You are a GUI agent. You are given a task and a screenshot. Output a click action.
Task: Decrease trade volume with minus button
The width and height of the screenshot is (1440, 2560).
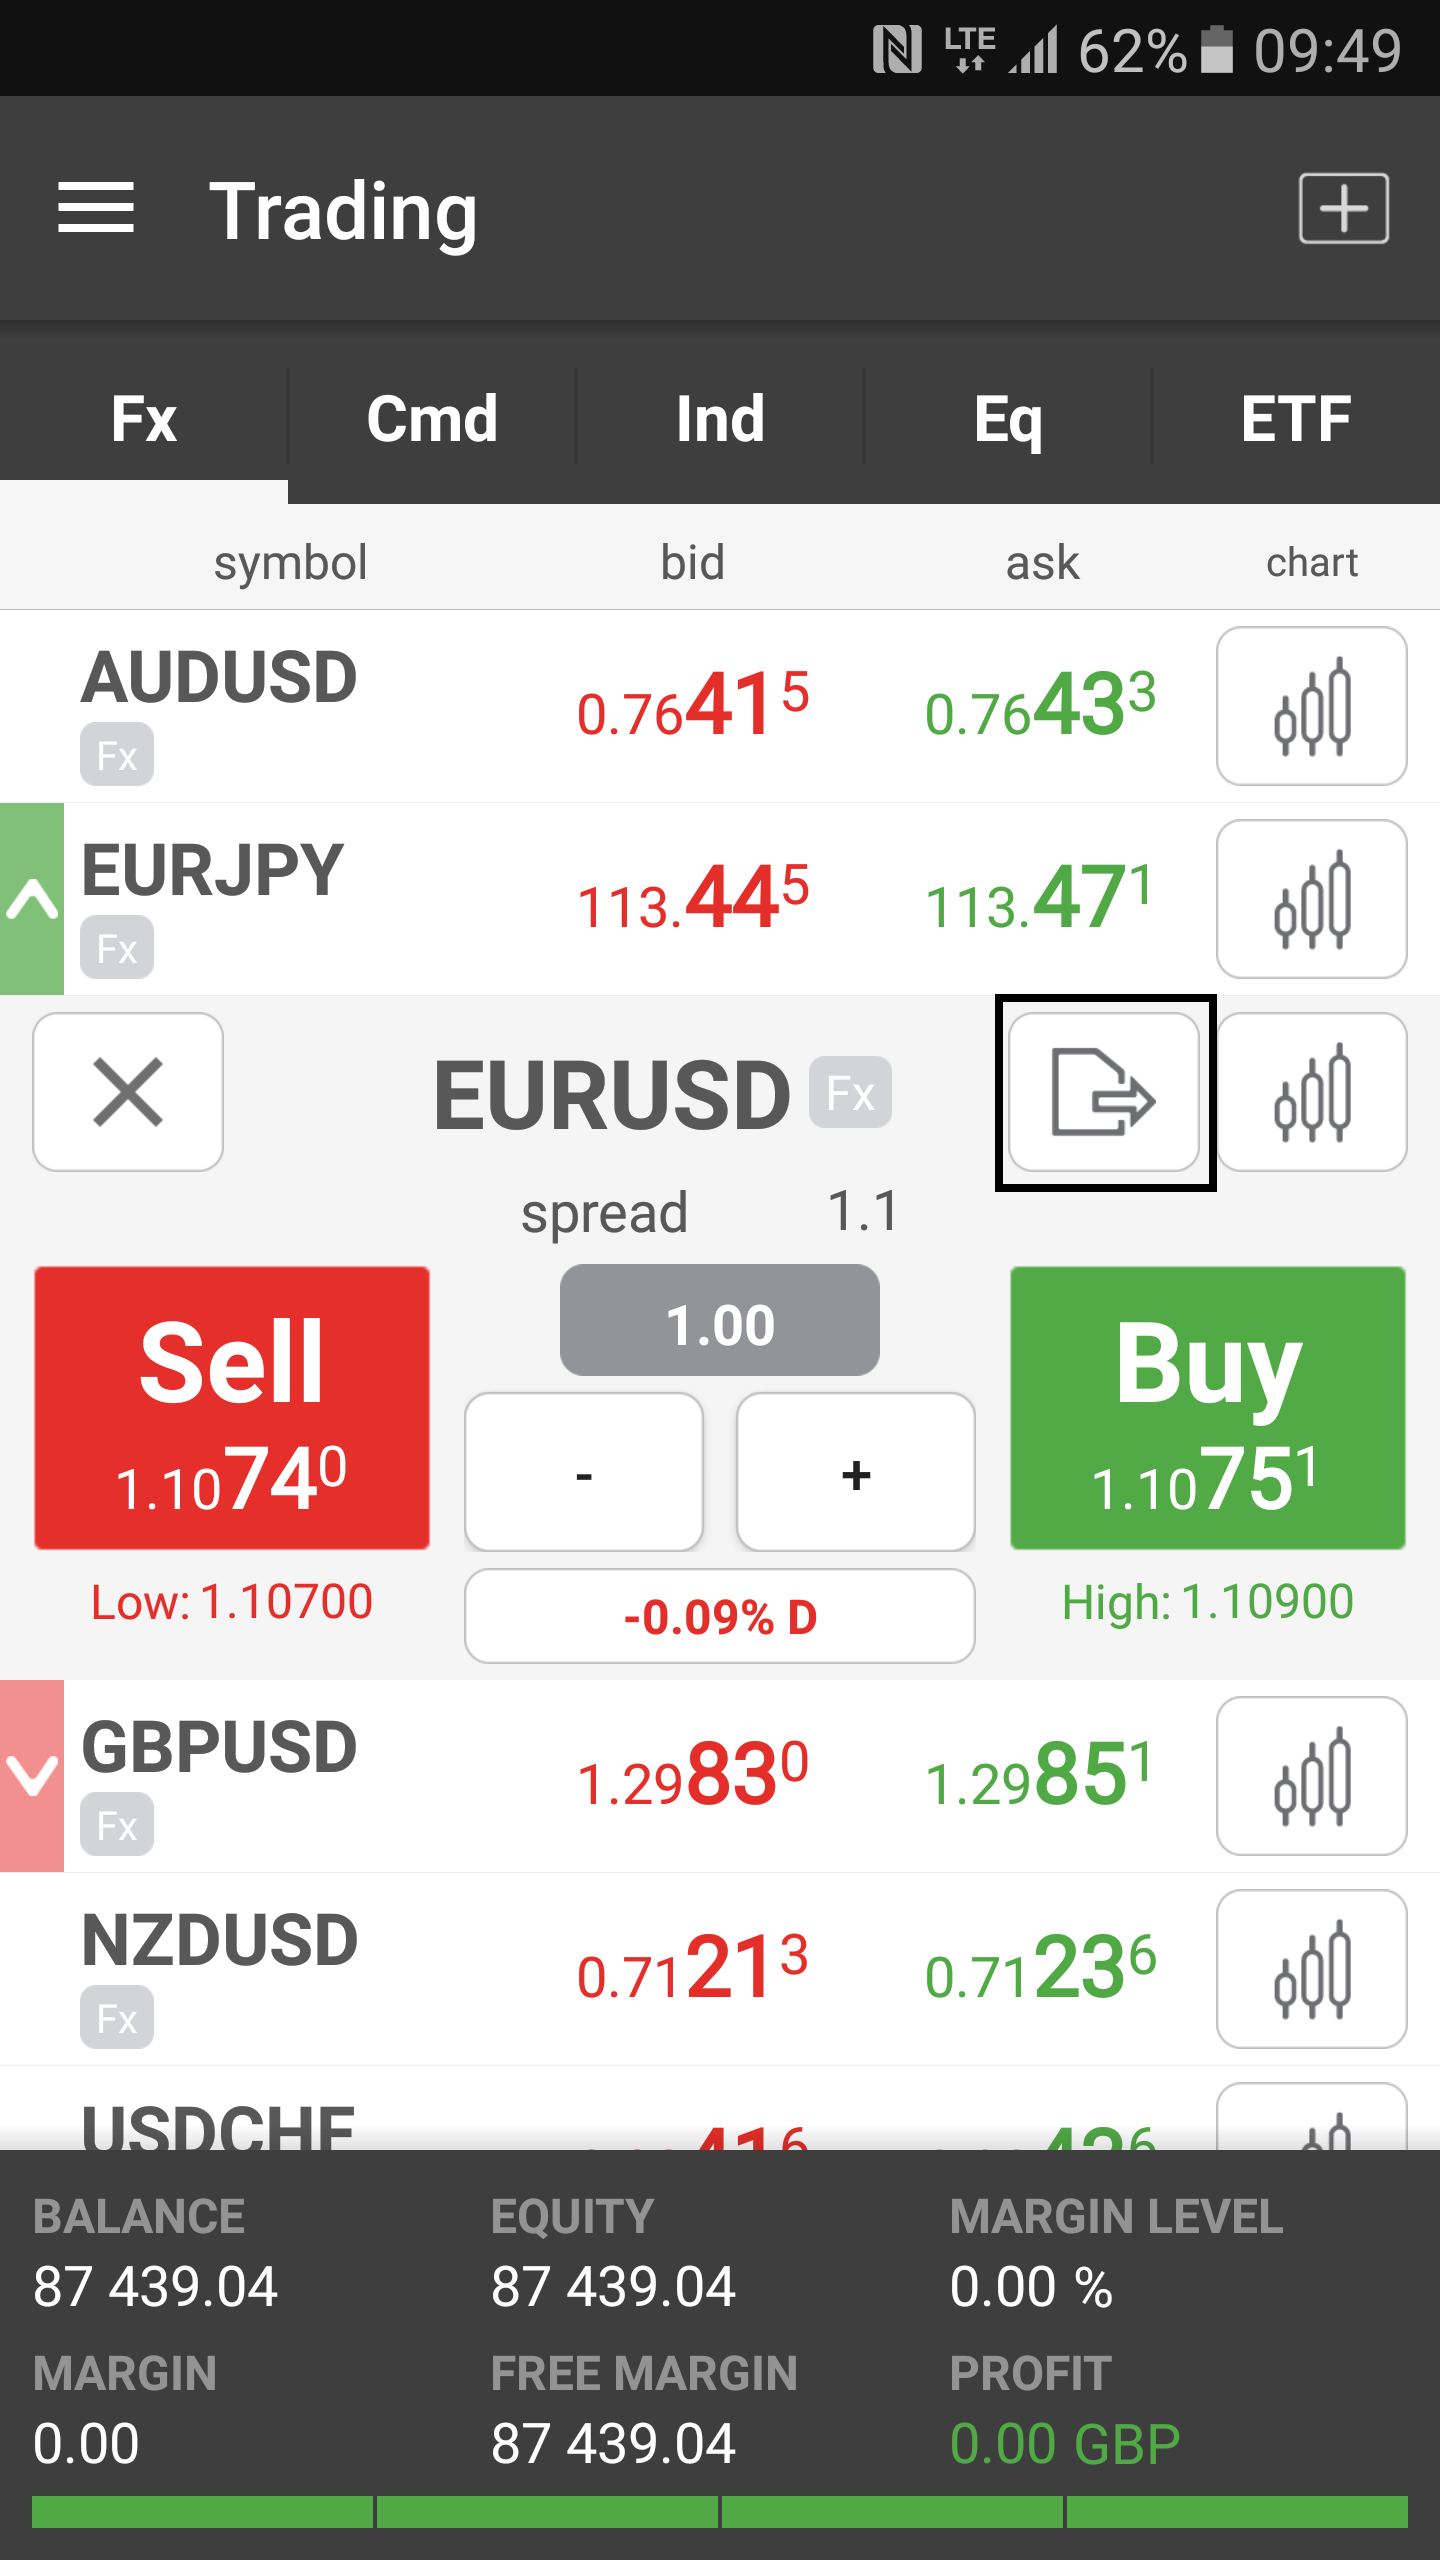pos(584,1472)
